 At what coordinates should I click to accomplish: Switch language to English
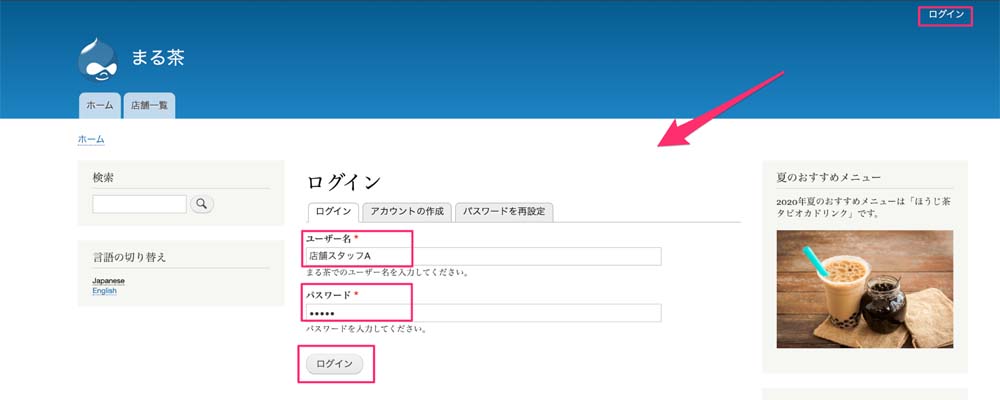coord(105,291)
